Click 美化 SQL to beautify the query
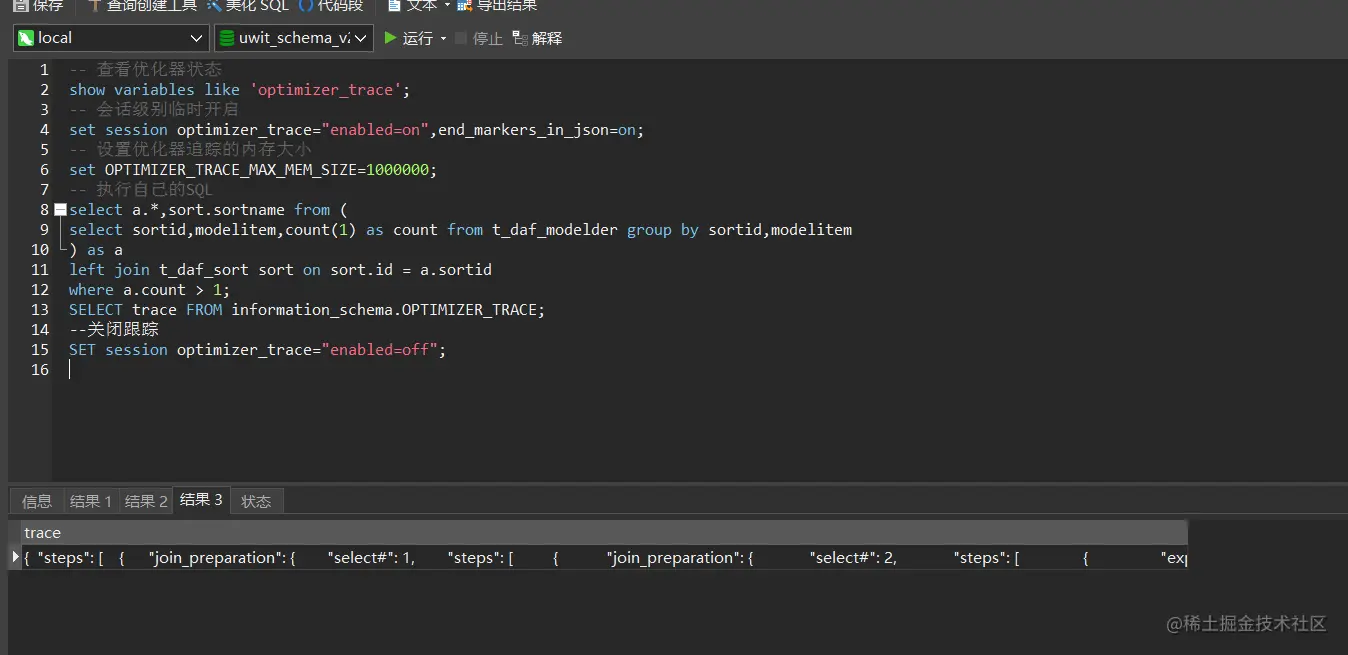Screen dimensions: 1348x655 (249, 6)
